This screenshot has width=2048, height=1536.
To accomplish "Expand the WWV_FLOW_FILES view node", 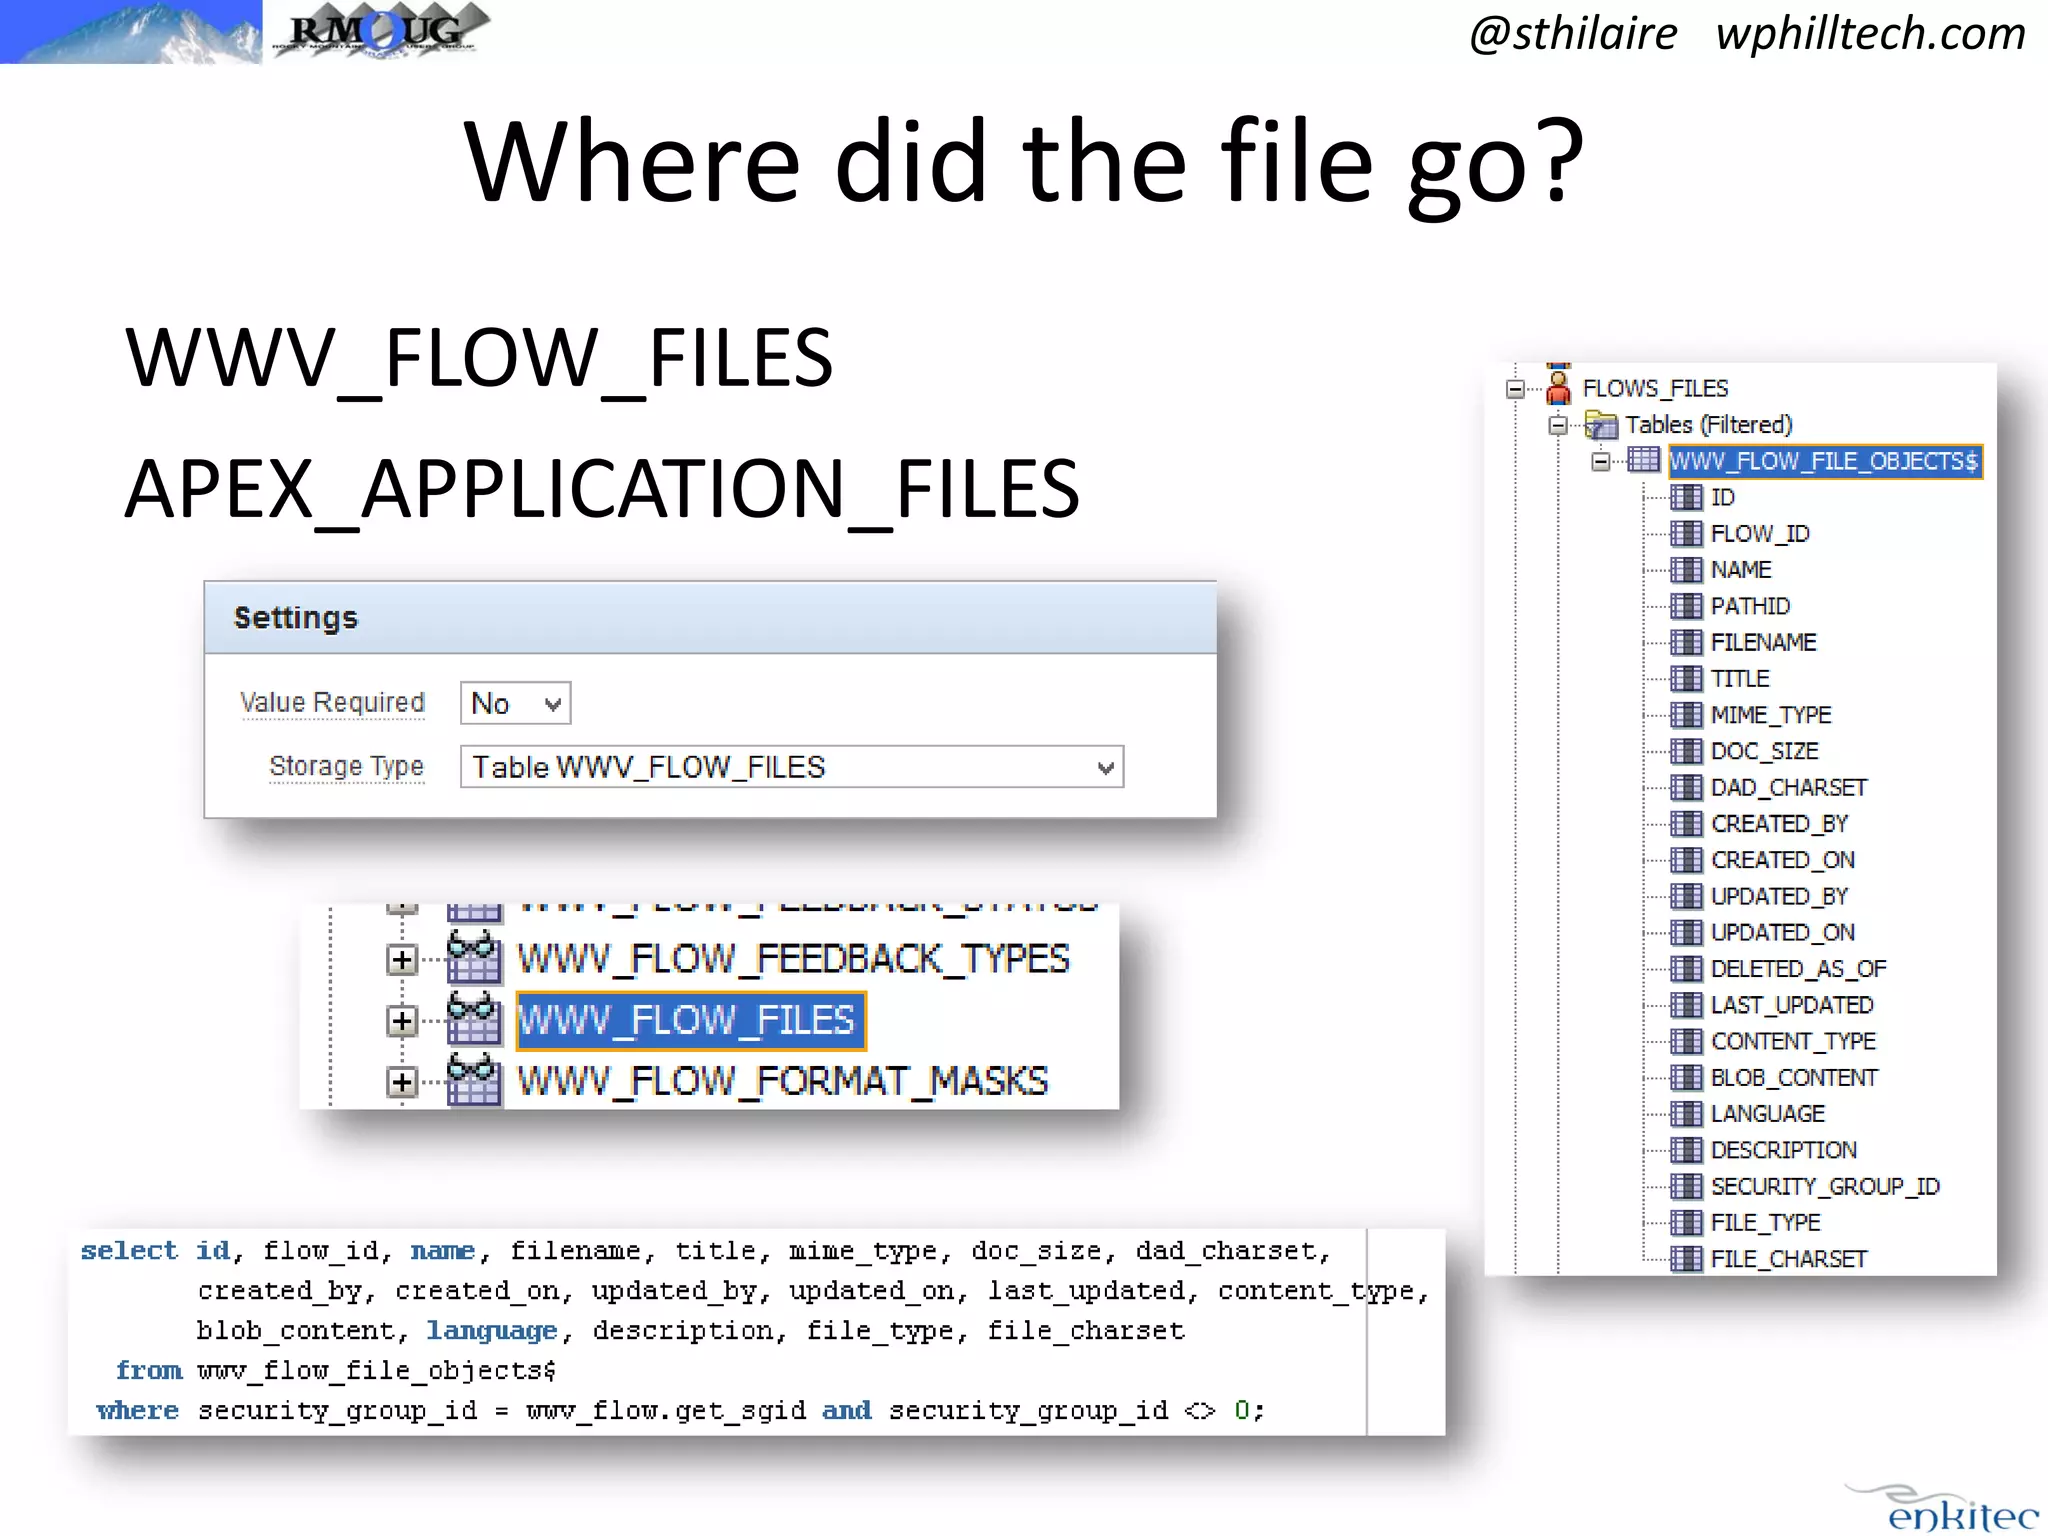I will 402,1021.
